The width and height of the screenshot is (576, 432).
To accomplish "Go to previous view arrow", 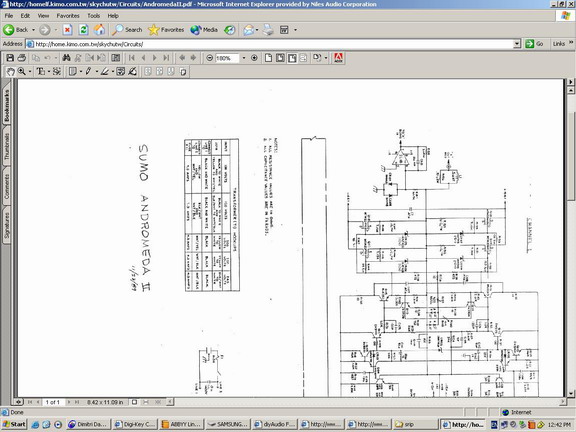I will tap(182, 58).
